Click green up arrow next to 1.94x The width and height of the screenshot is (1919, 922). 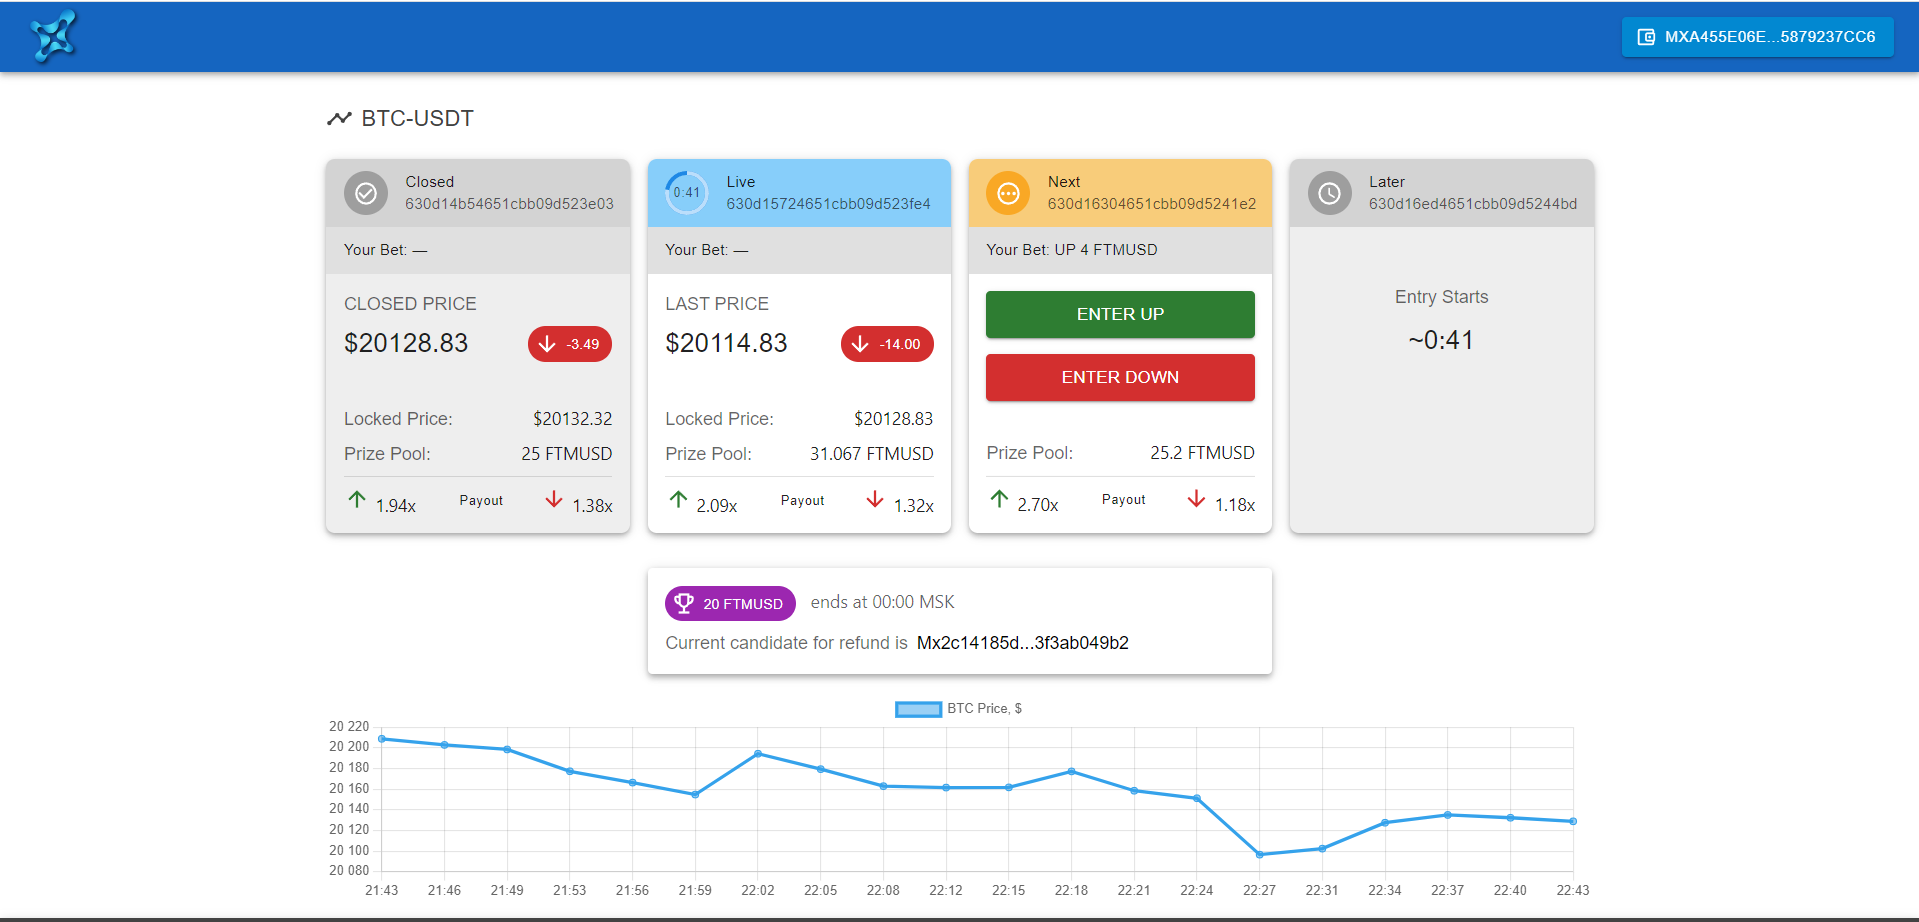tap(357, 499)
